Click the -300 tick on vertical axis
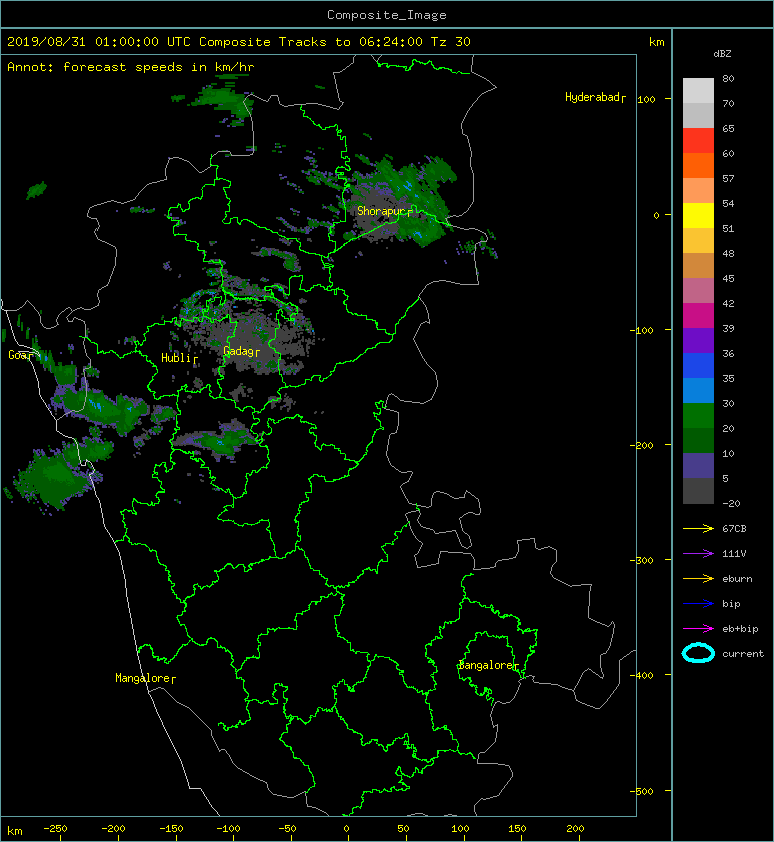Image resolution: width=774 pixels, height=842 pixels. (641, 560)
